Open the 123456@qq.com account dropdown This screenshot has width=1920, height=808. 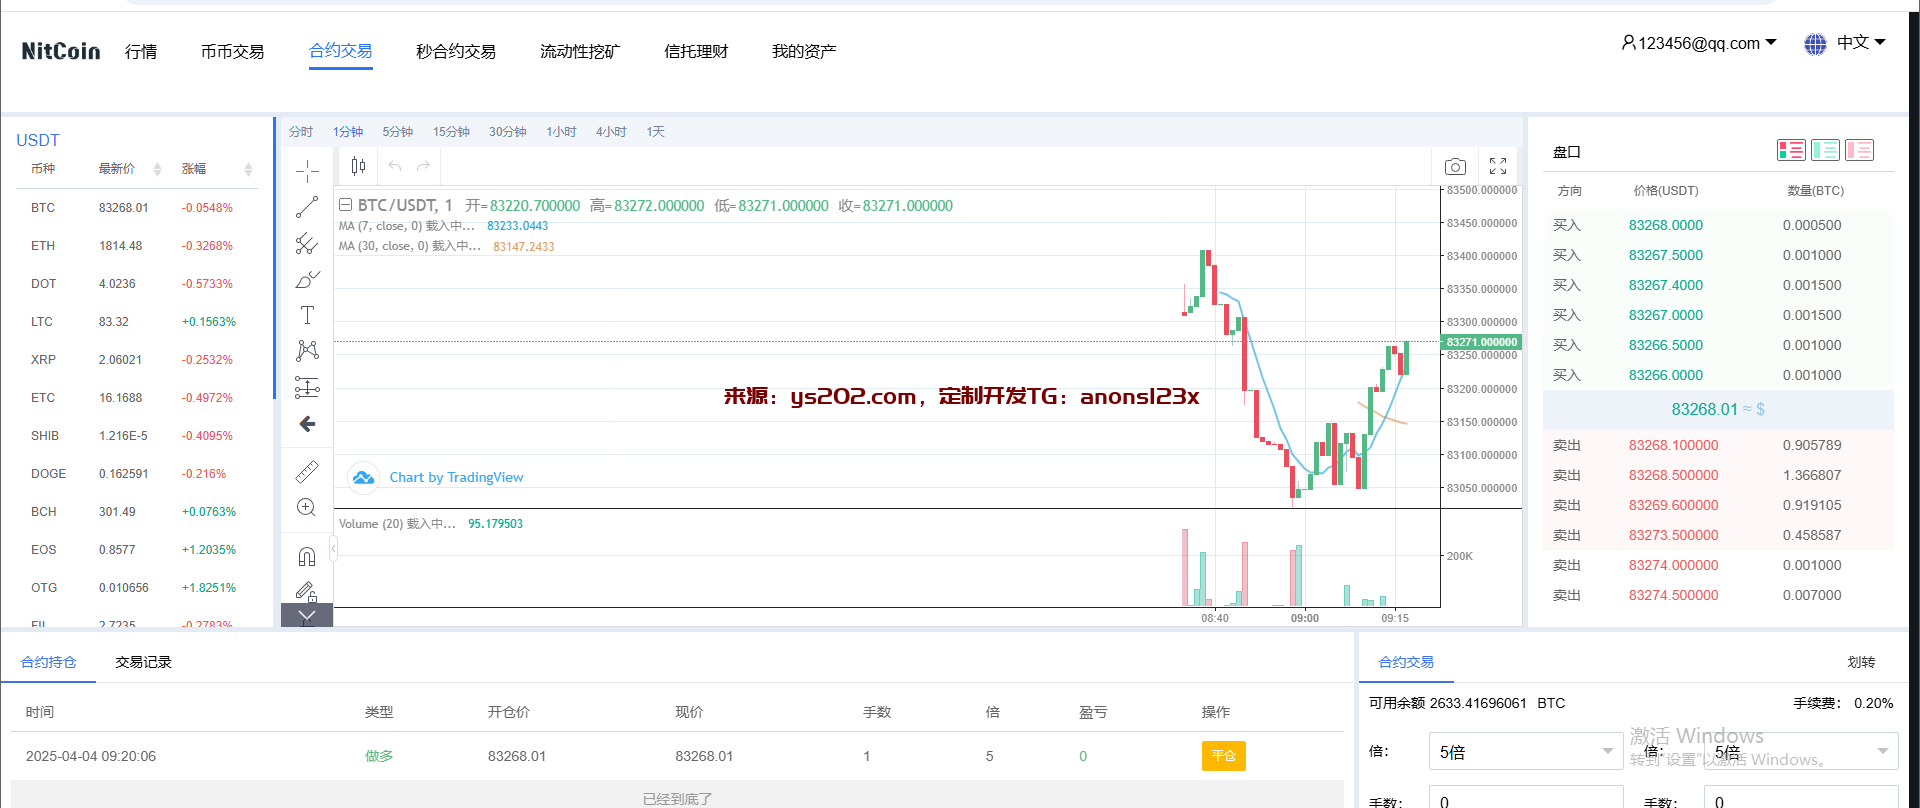click(x=1698, y=43)
